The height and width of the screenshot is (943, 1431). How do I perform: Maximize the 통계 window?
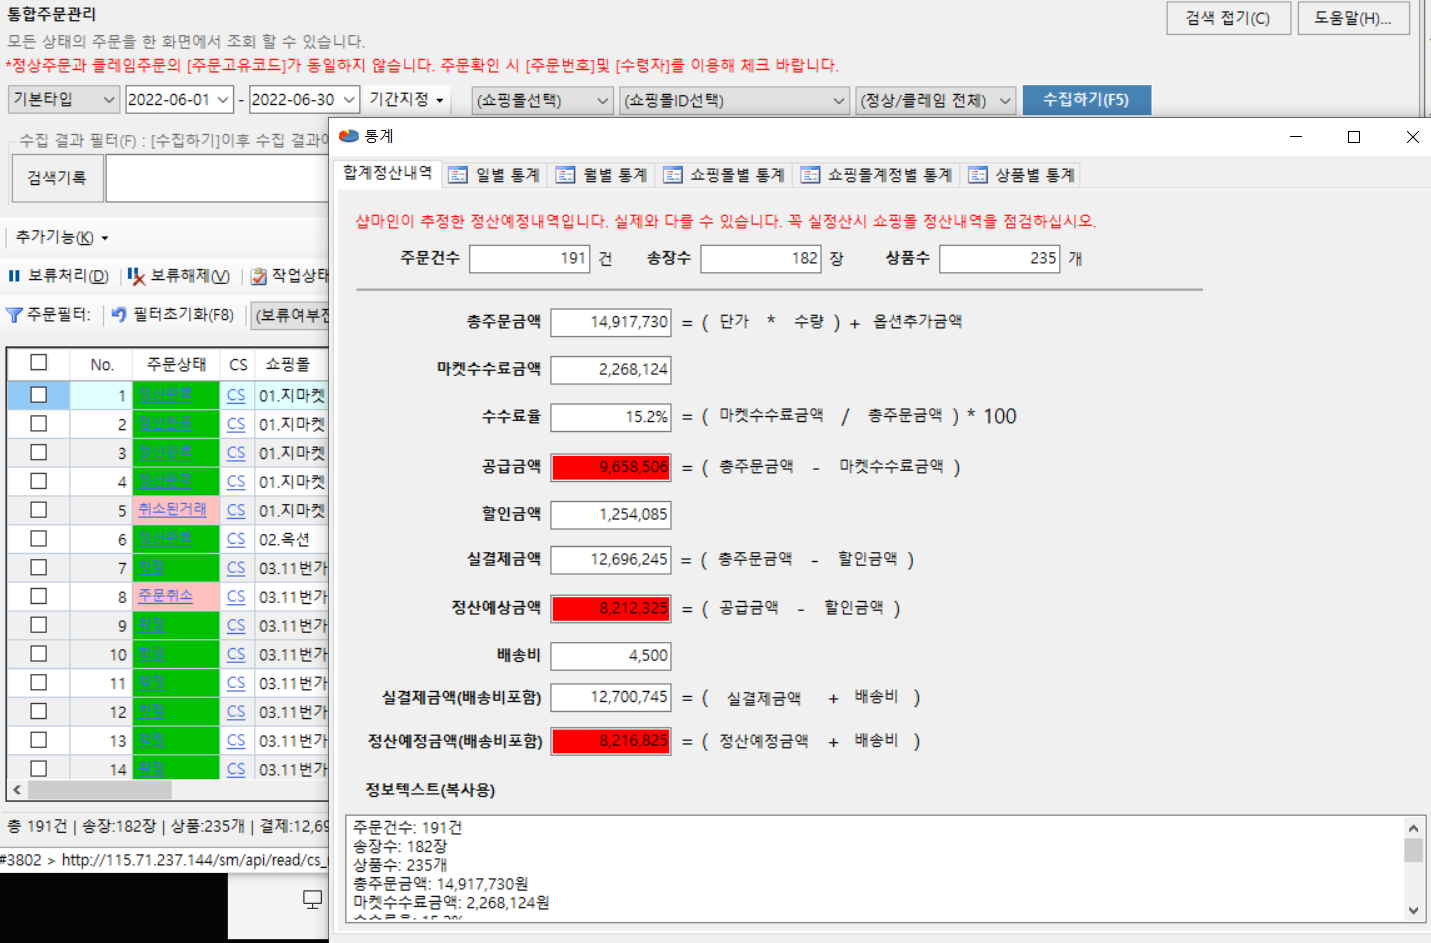tap(1354, 137)
